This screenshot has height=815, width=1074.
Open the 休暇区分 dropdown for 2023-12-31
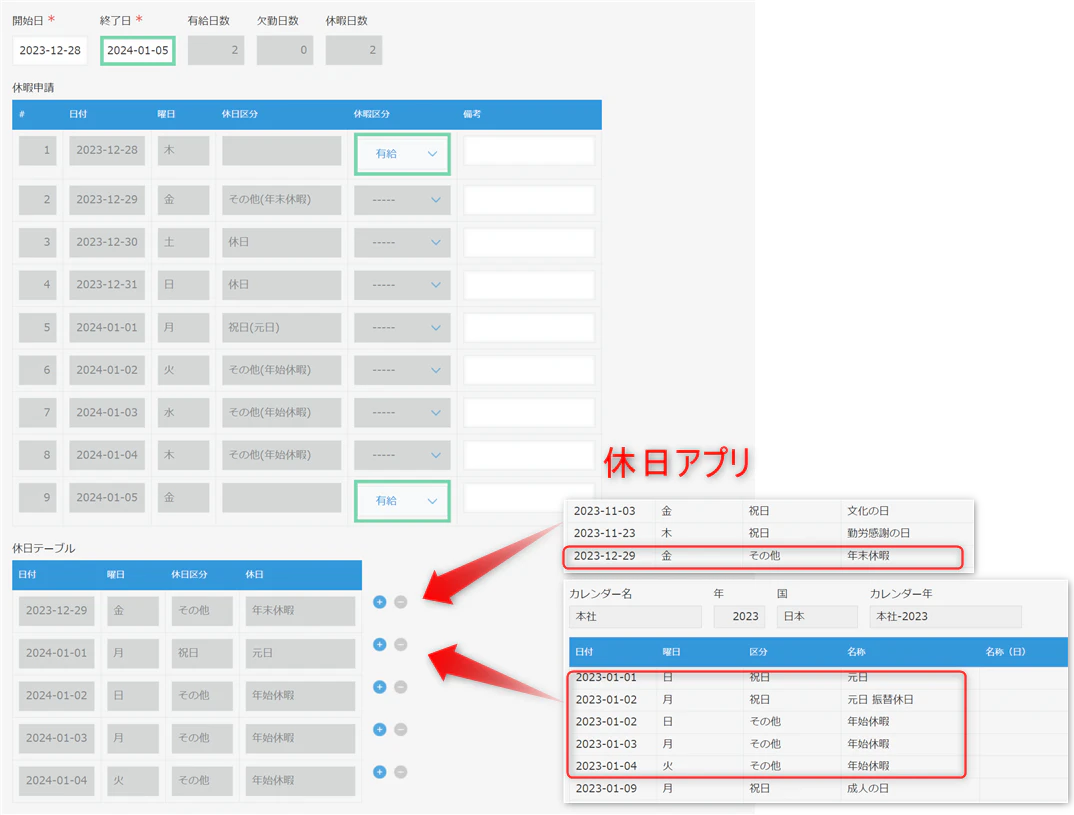tap(402, 285)
